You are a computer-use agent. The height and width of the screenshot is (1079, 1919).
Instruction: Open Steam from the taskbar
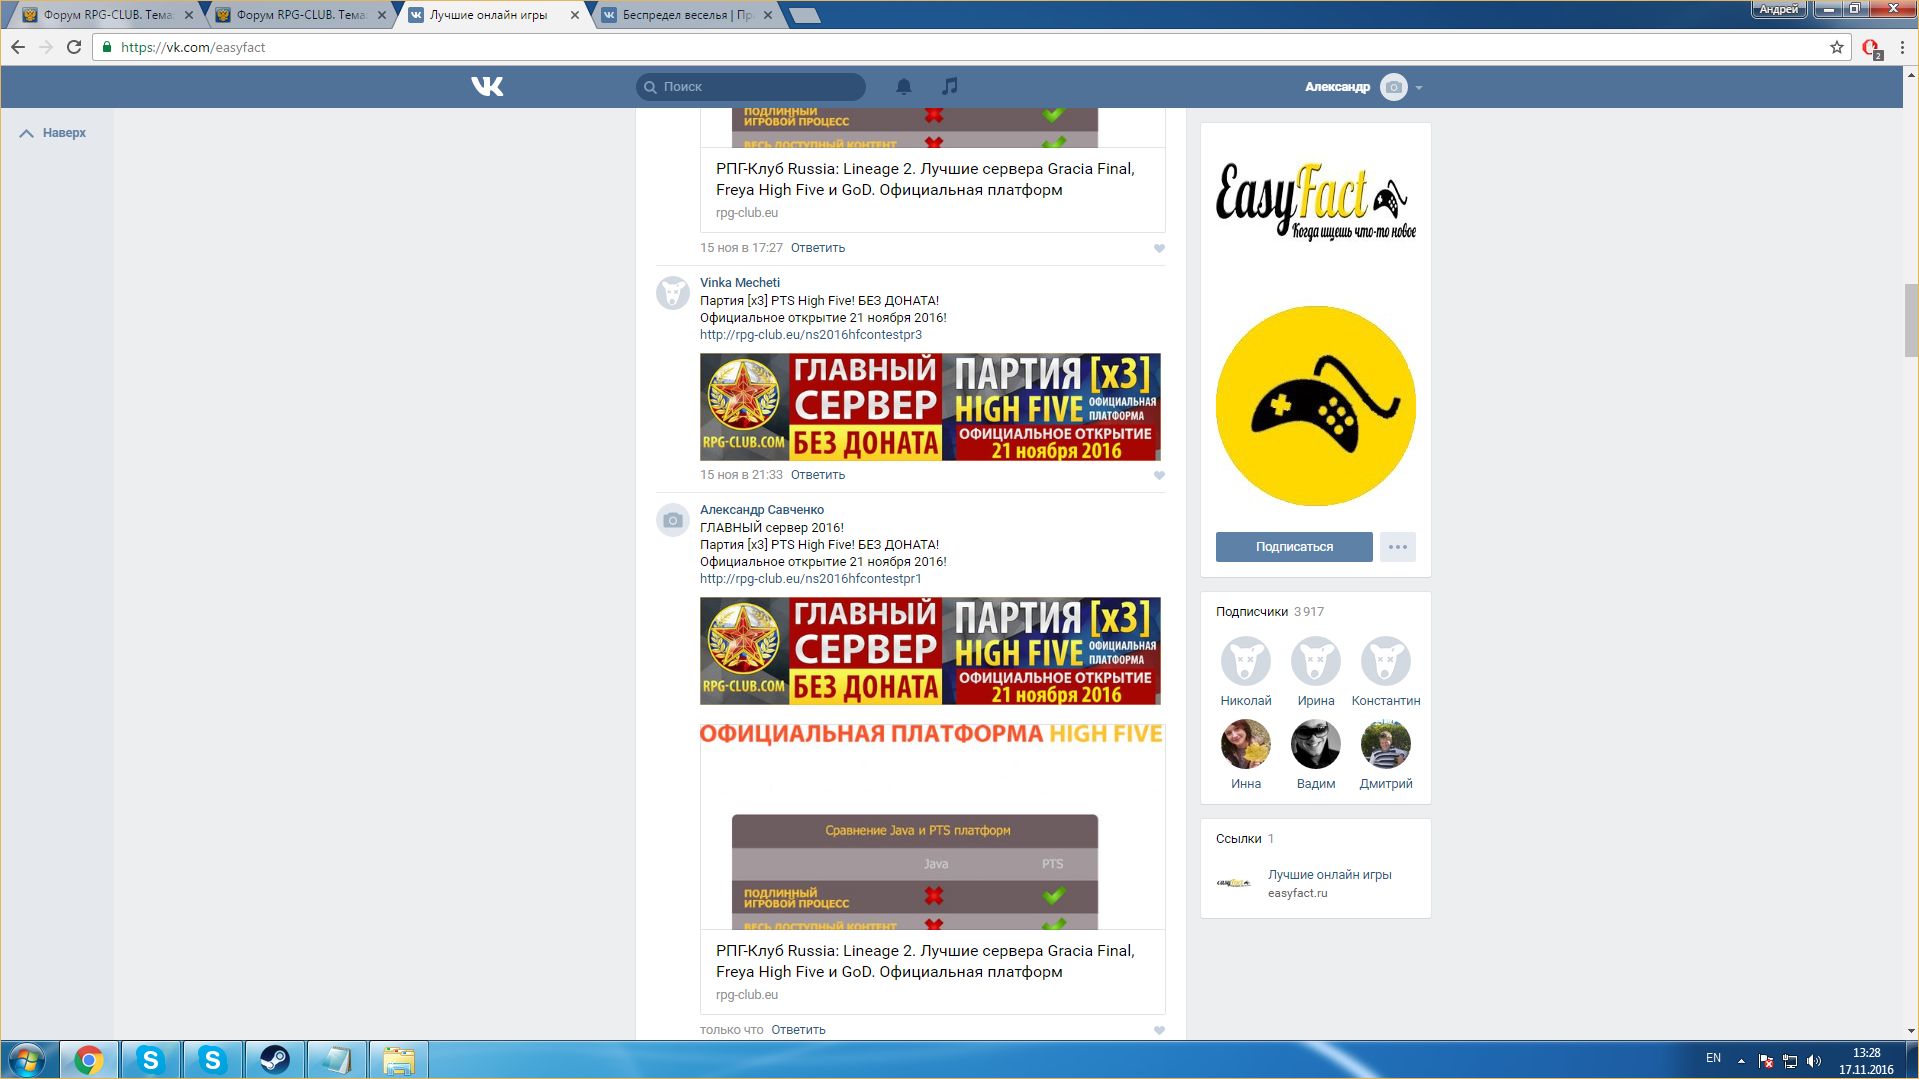[274, 1060]
